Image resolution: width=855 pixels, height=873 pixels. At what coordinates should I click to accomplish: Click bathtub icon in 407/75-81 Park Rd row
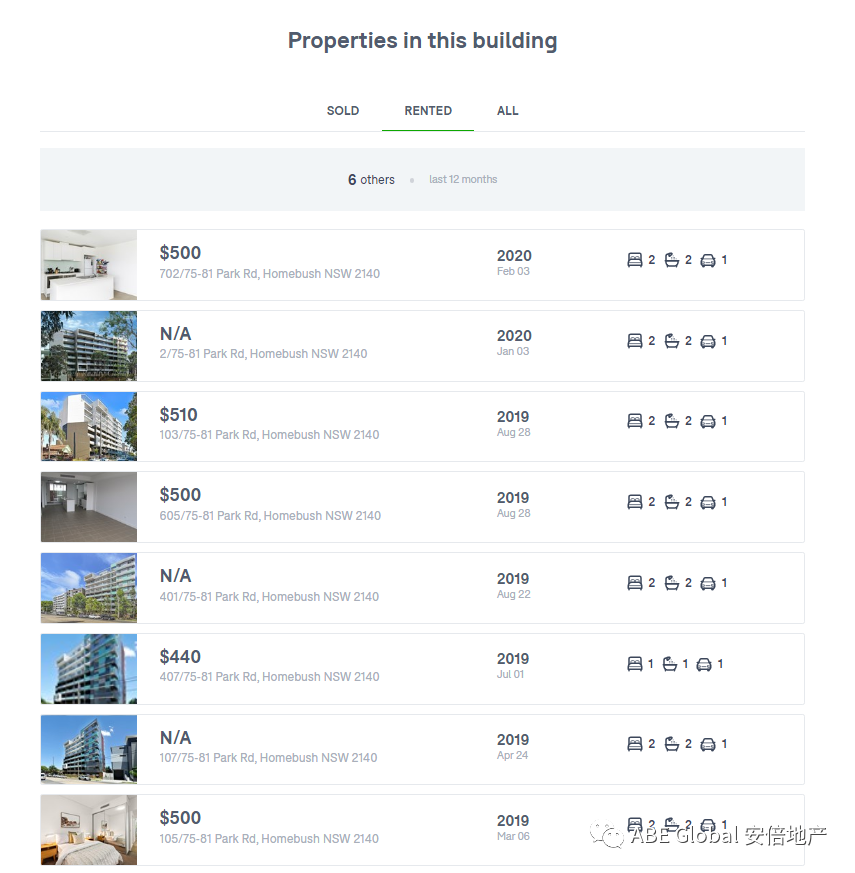tap(670, 664)
